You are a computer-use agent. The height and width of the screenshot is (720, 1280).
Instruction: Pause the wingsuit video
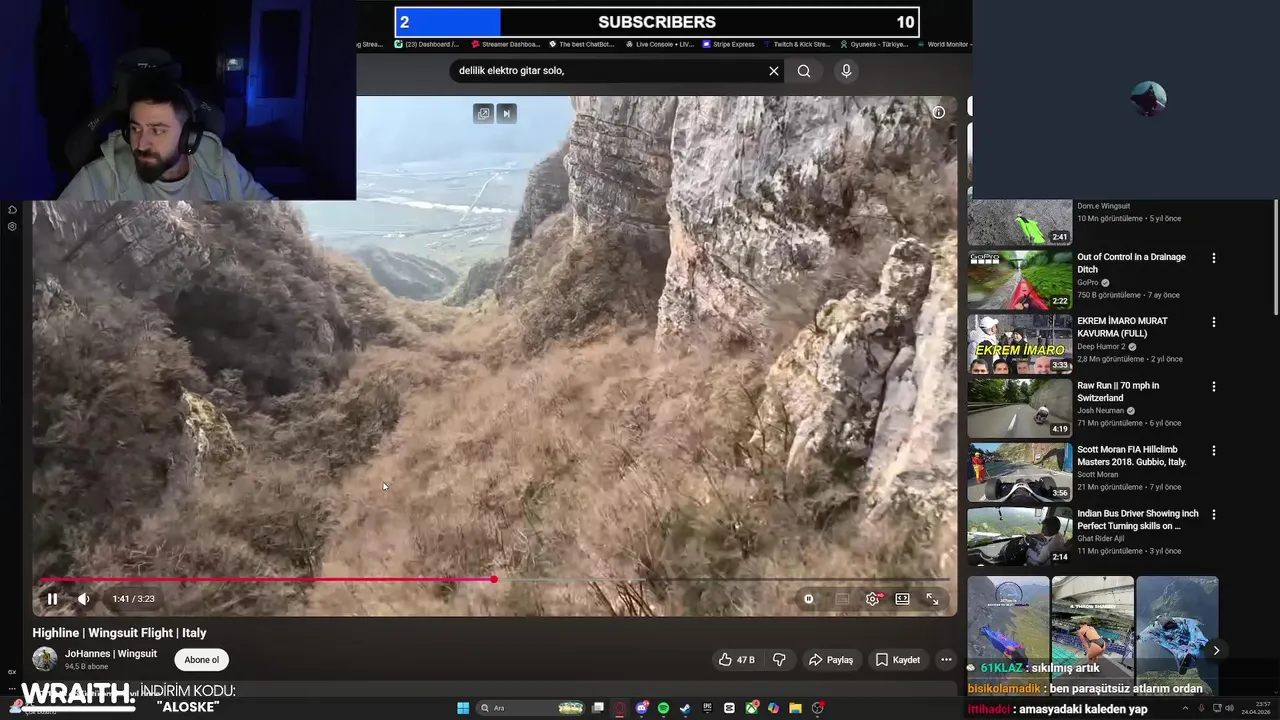[x=52, y=599]
